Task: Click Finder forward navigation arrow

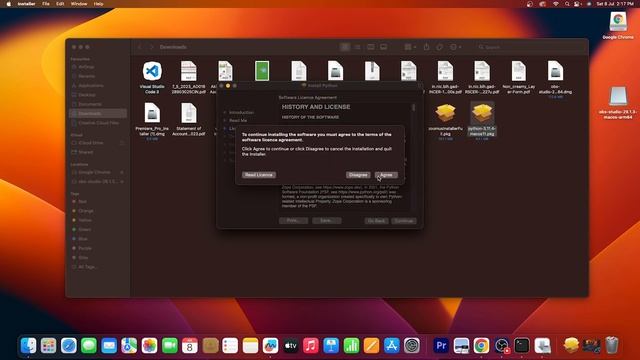Action: point(151,47)
